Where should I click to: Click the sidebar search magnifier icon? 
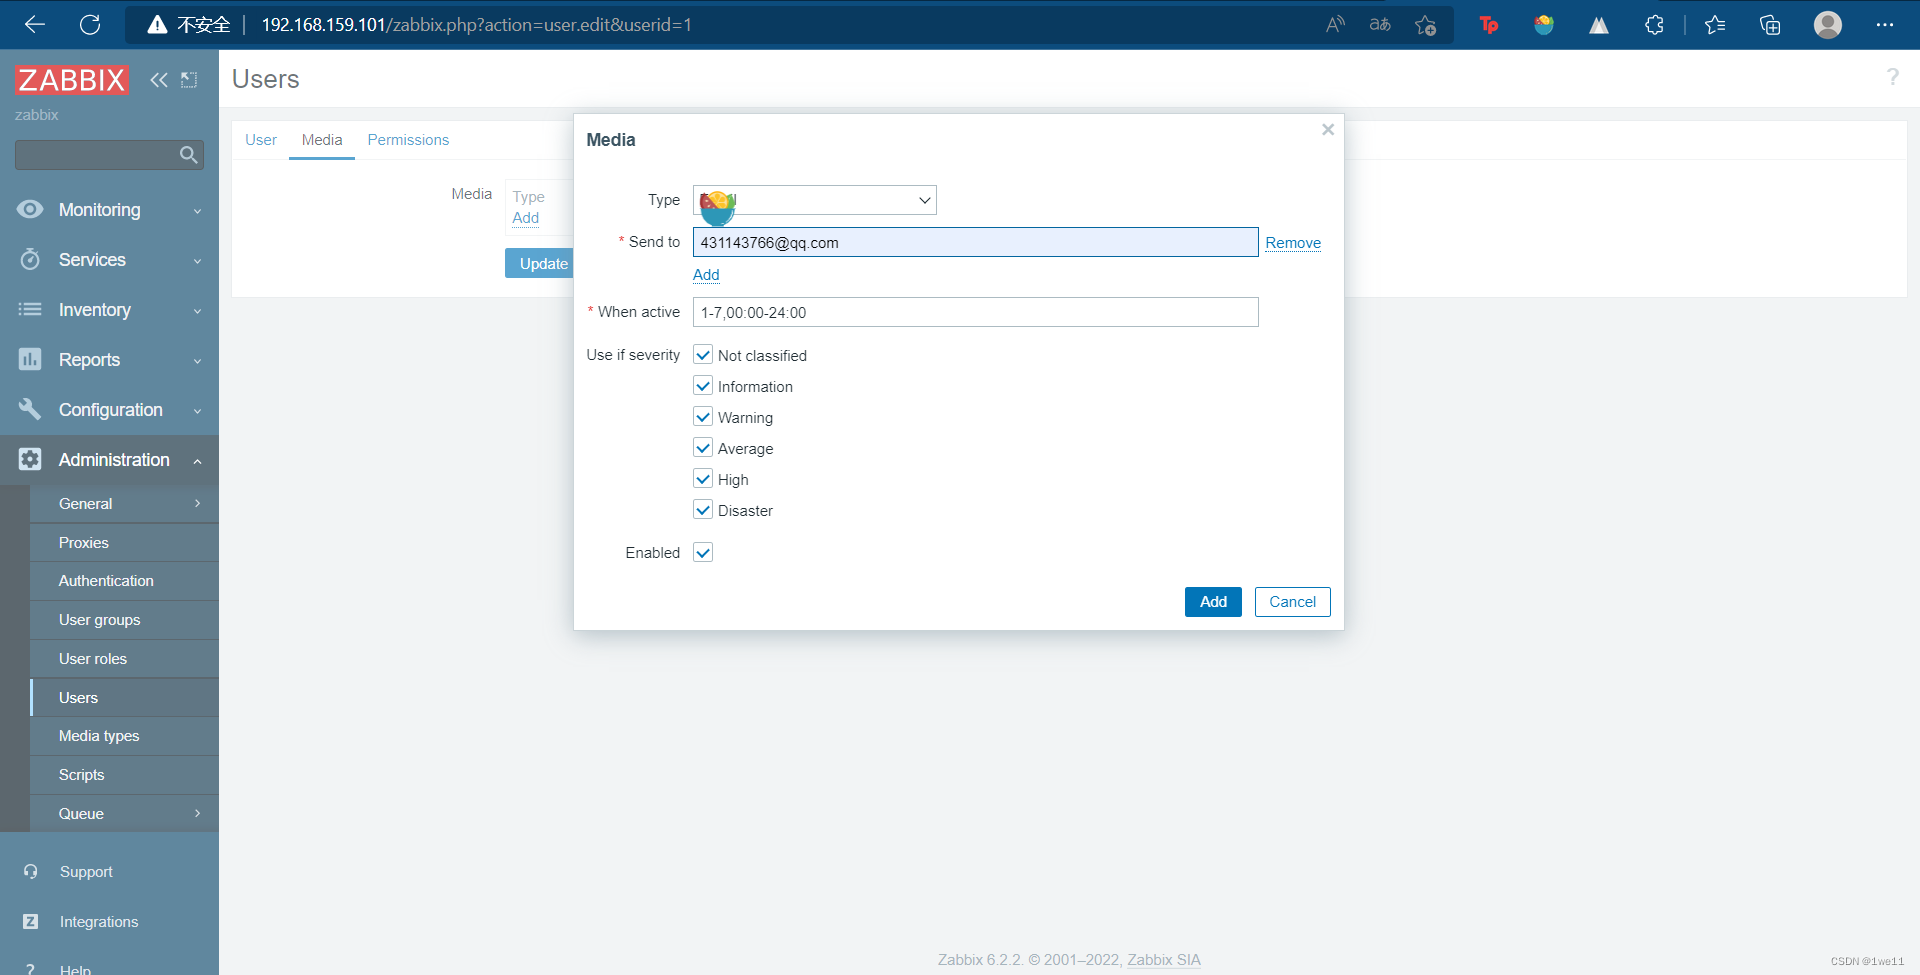(188, 155)
